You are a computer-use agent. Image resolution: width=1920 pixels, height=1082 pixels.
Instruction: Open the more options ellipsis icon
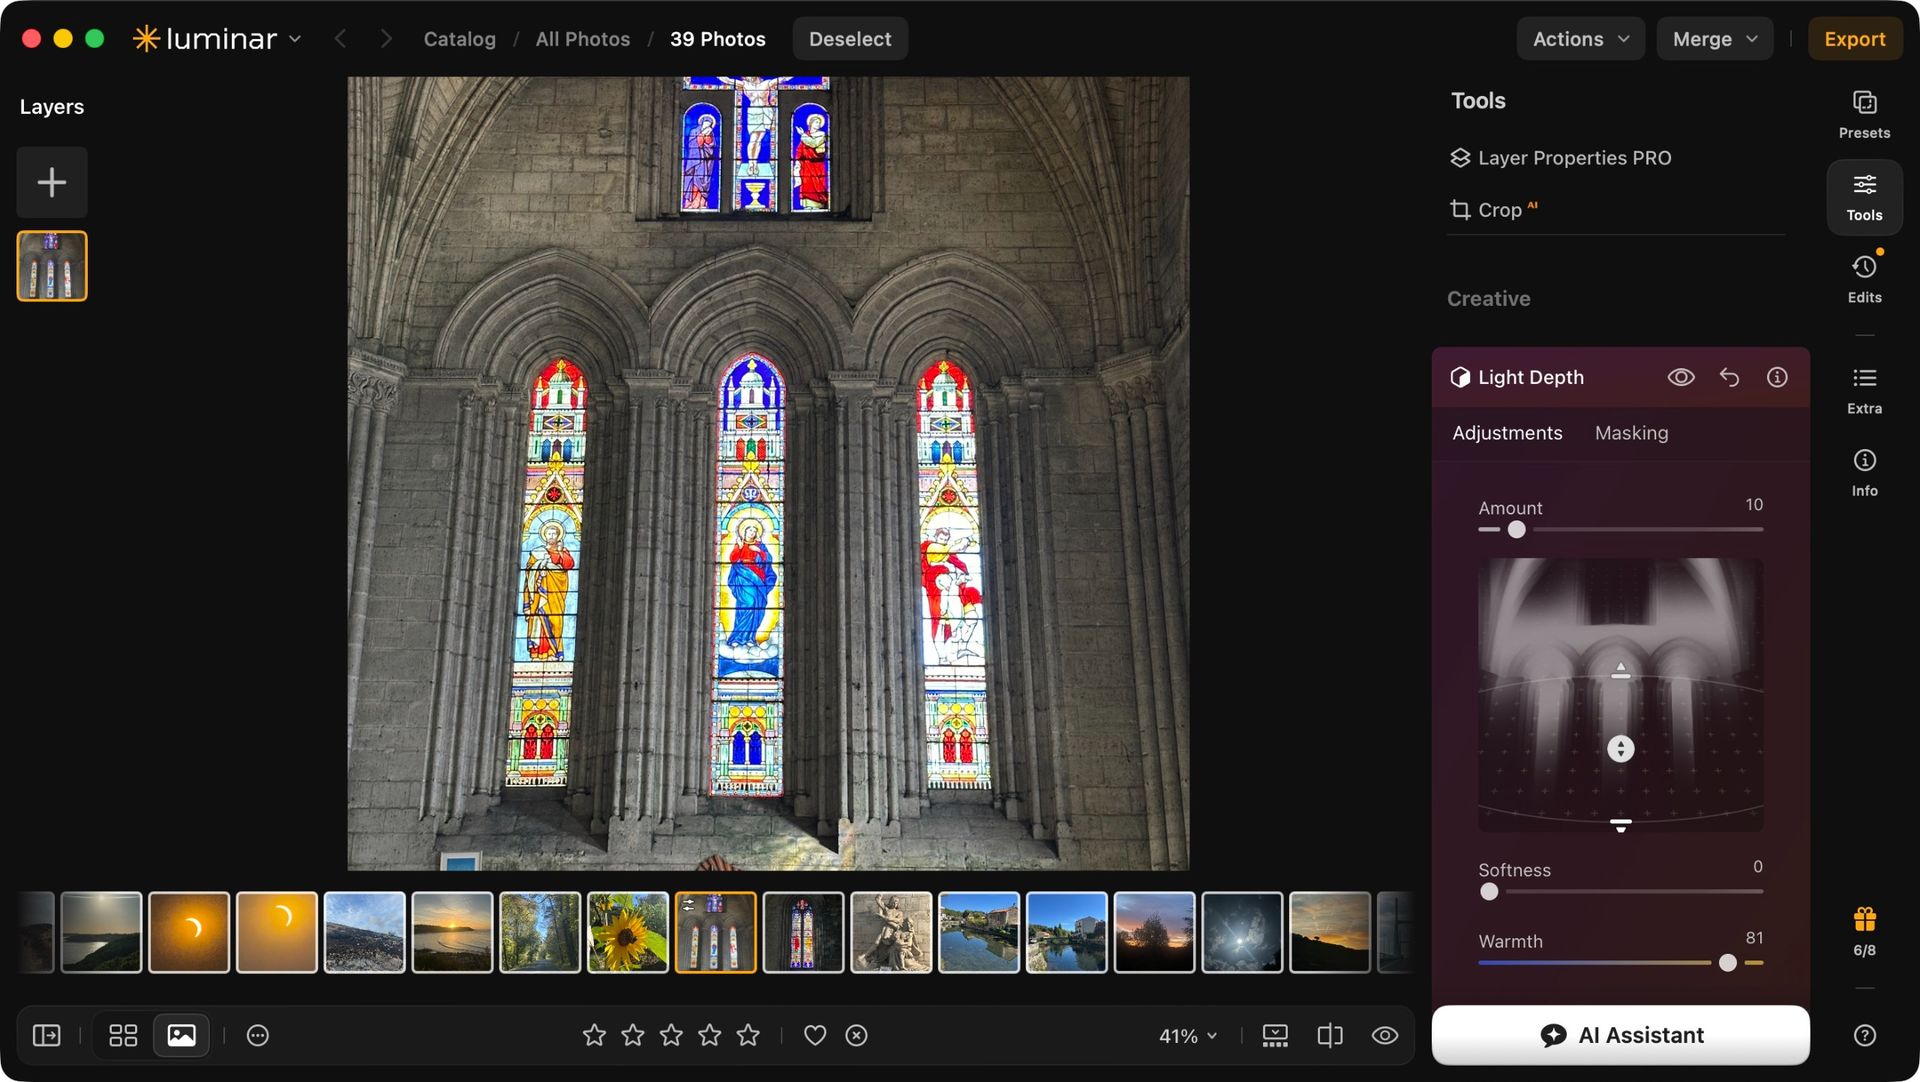pos(258,1035)
